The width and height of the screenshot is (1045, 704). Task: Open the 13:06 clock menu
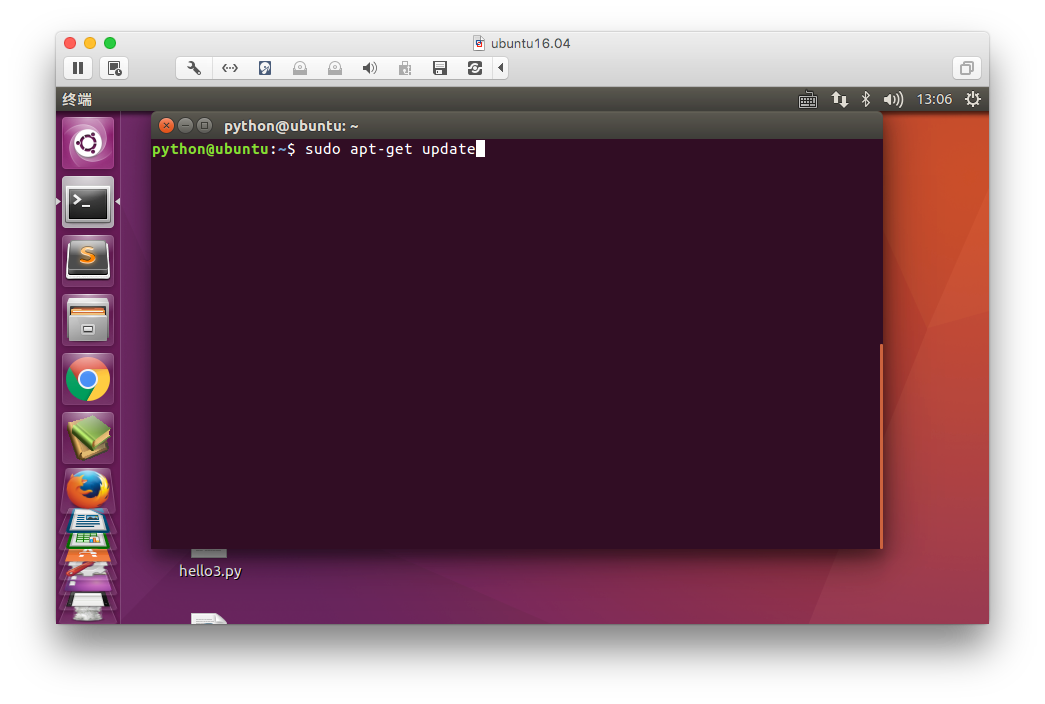934,100
